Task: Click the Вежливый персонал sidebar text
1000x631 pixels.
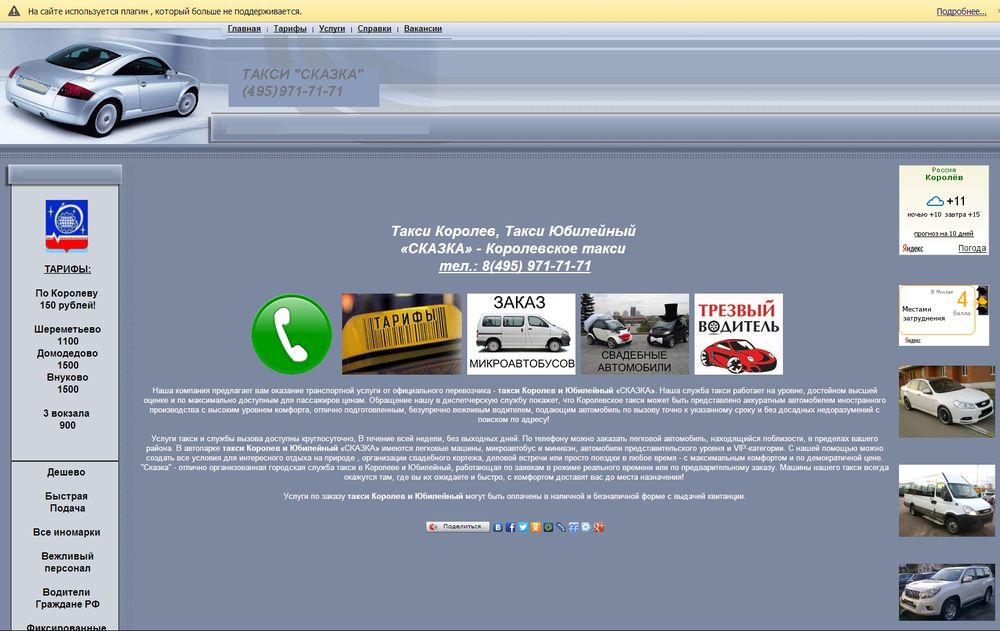Action: 67,562
